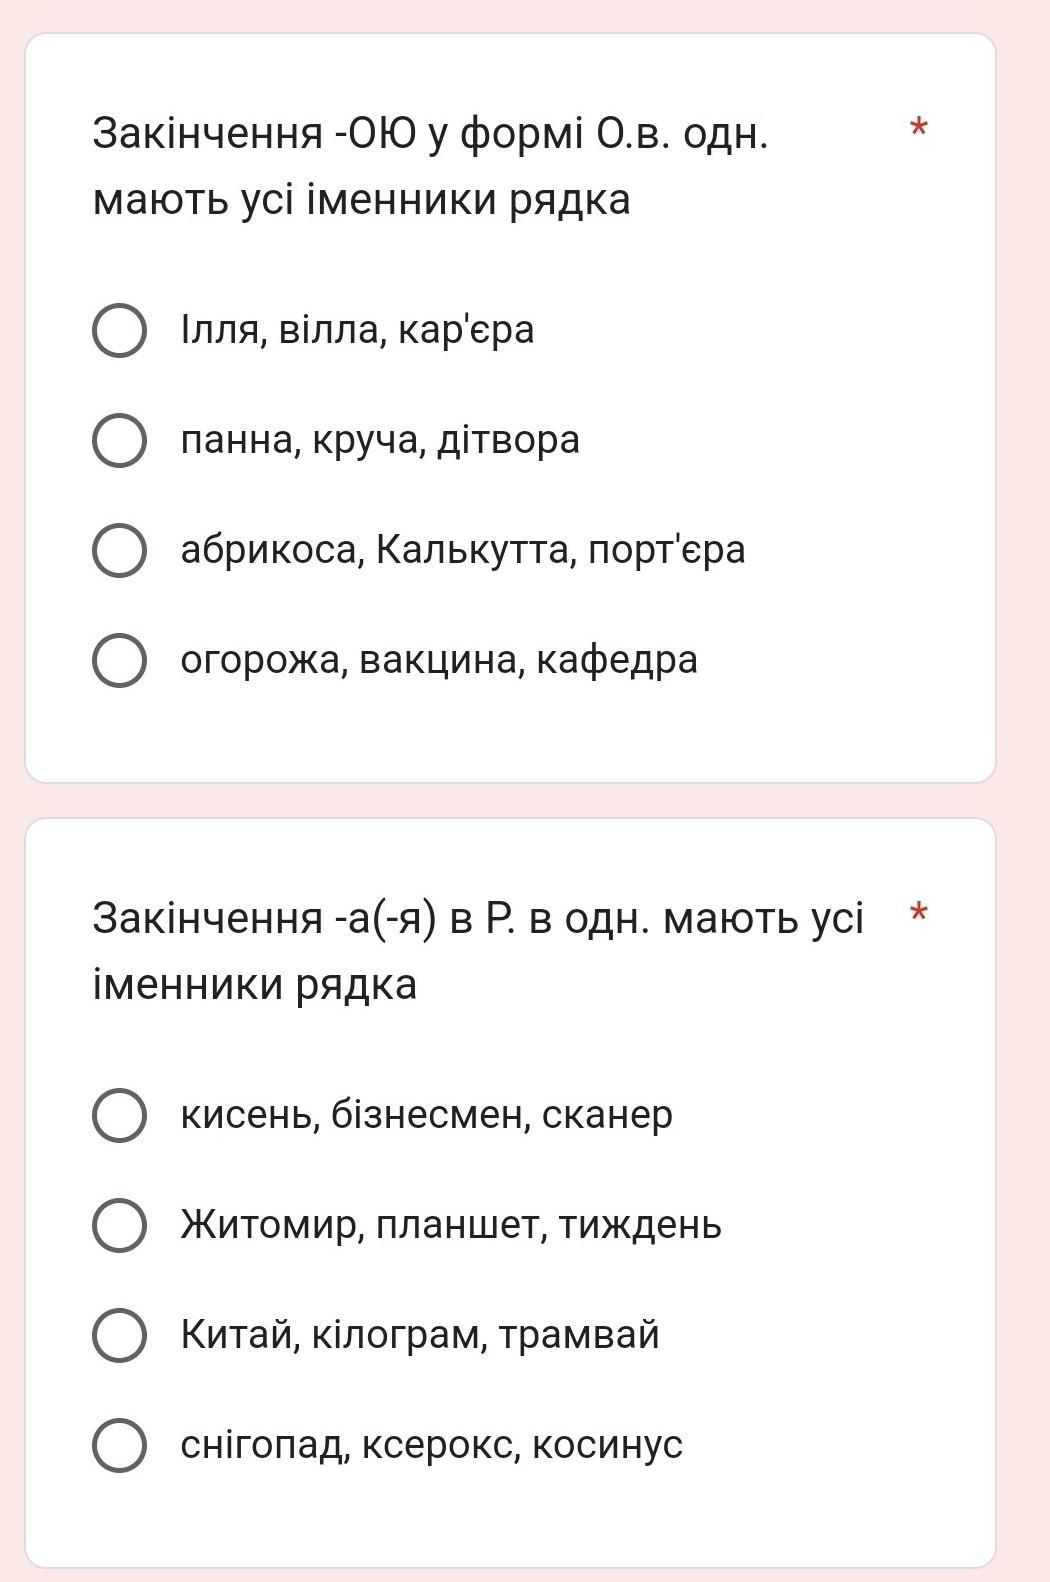Click the required asterisk on the -а(-я) question

click(x=919, y=914)
